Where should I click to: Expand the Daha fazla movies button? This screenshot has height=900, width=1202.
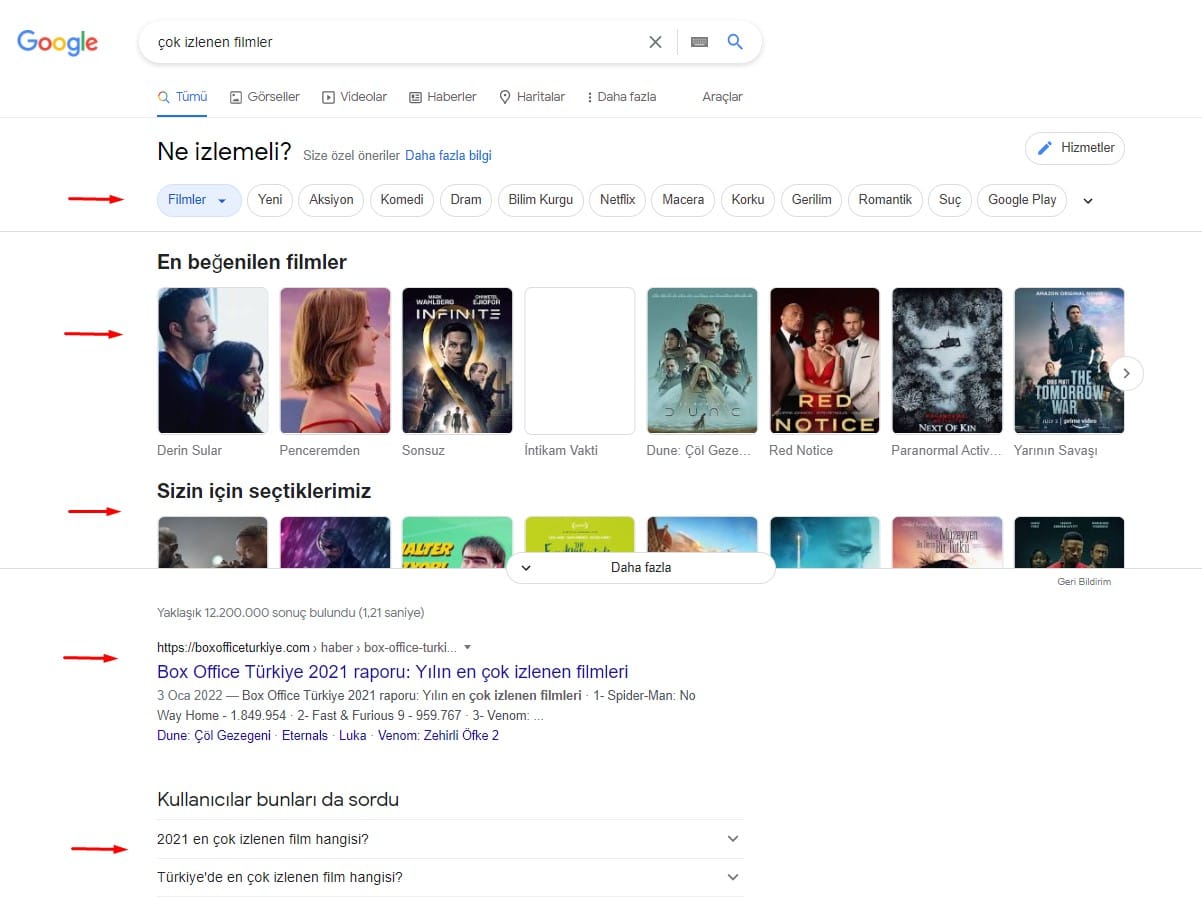pyautogui.click(x=641, y=568)
